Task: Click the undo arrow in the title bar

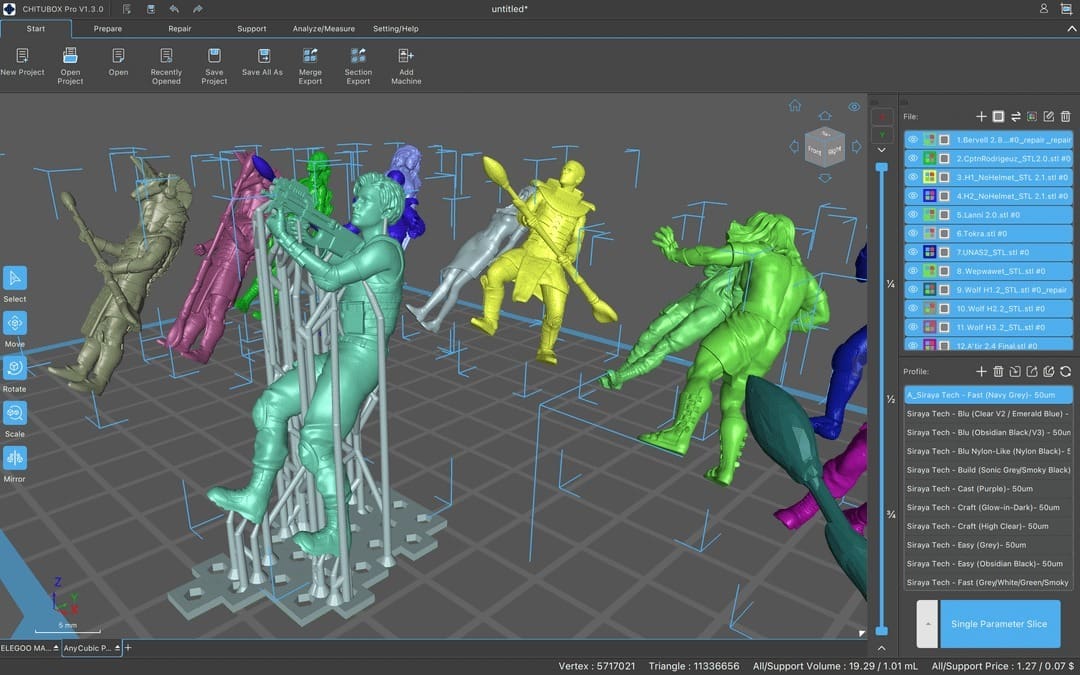Action: 174,9
